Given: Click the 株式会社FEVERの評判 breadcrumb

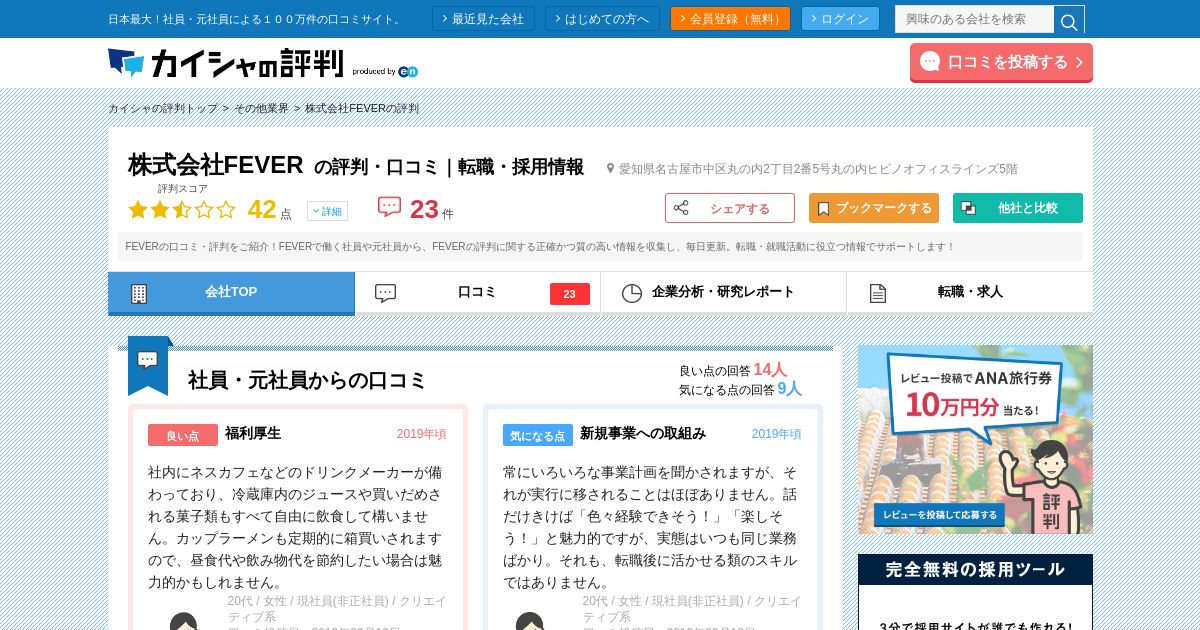Looking at the screenshot, I should (x=362, y=108).
